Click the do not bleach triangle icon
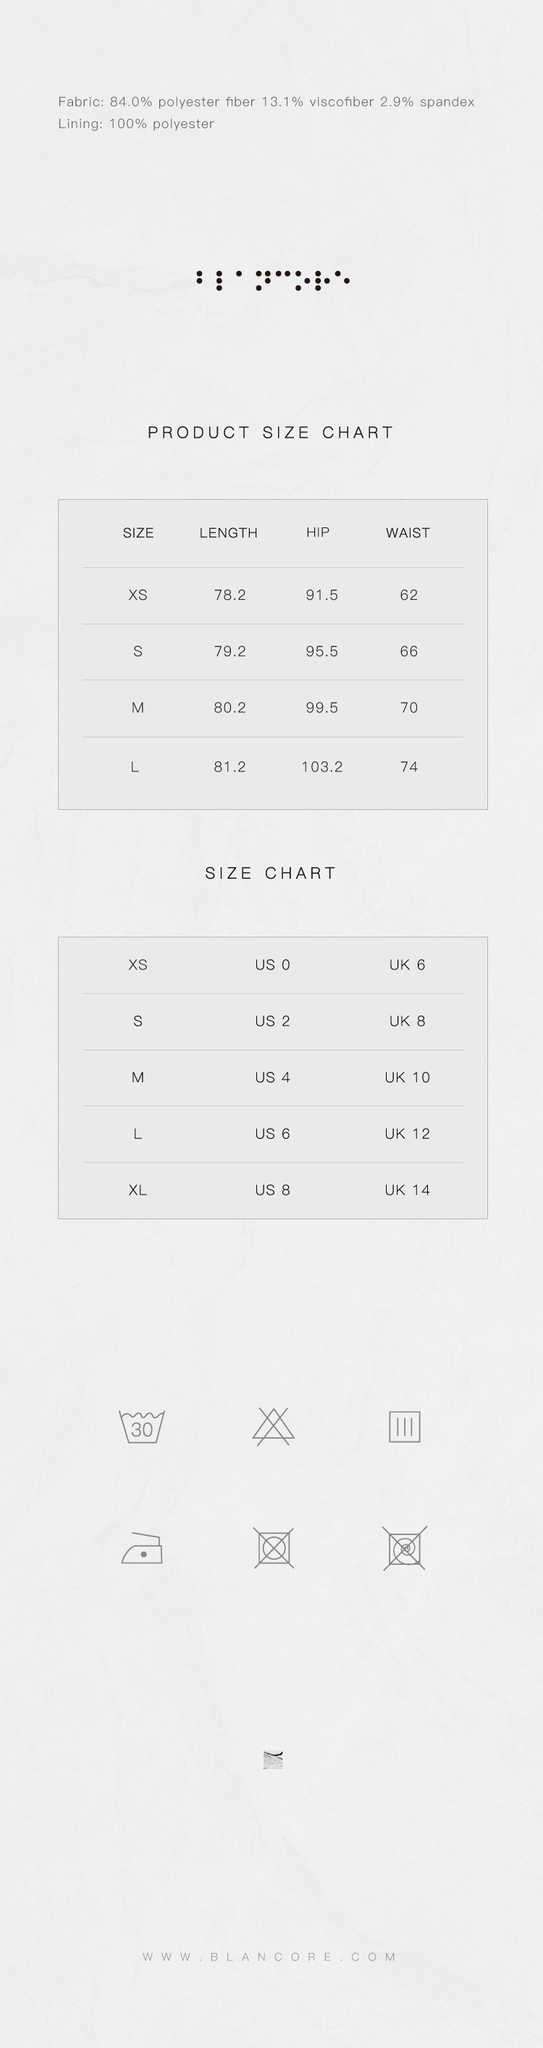Image resolution: width=543 pixels, height=2048 pixels. point(273,1426)
